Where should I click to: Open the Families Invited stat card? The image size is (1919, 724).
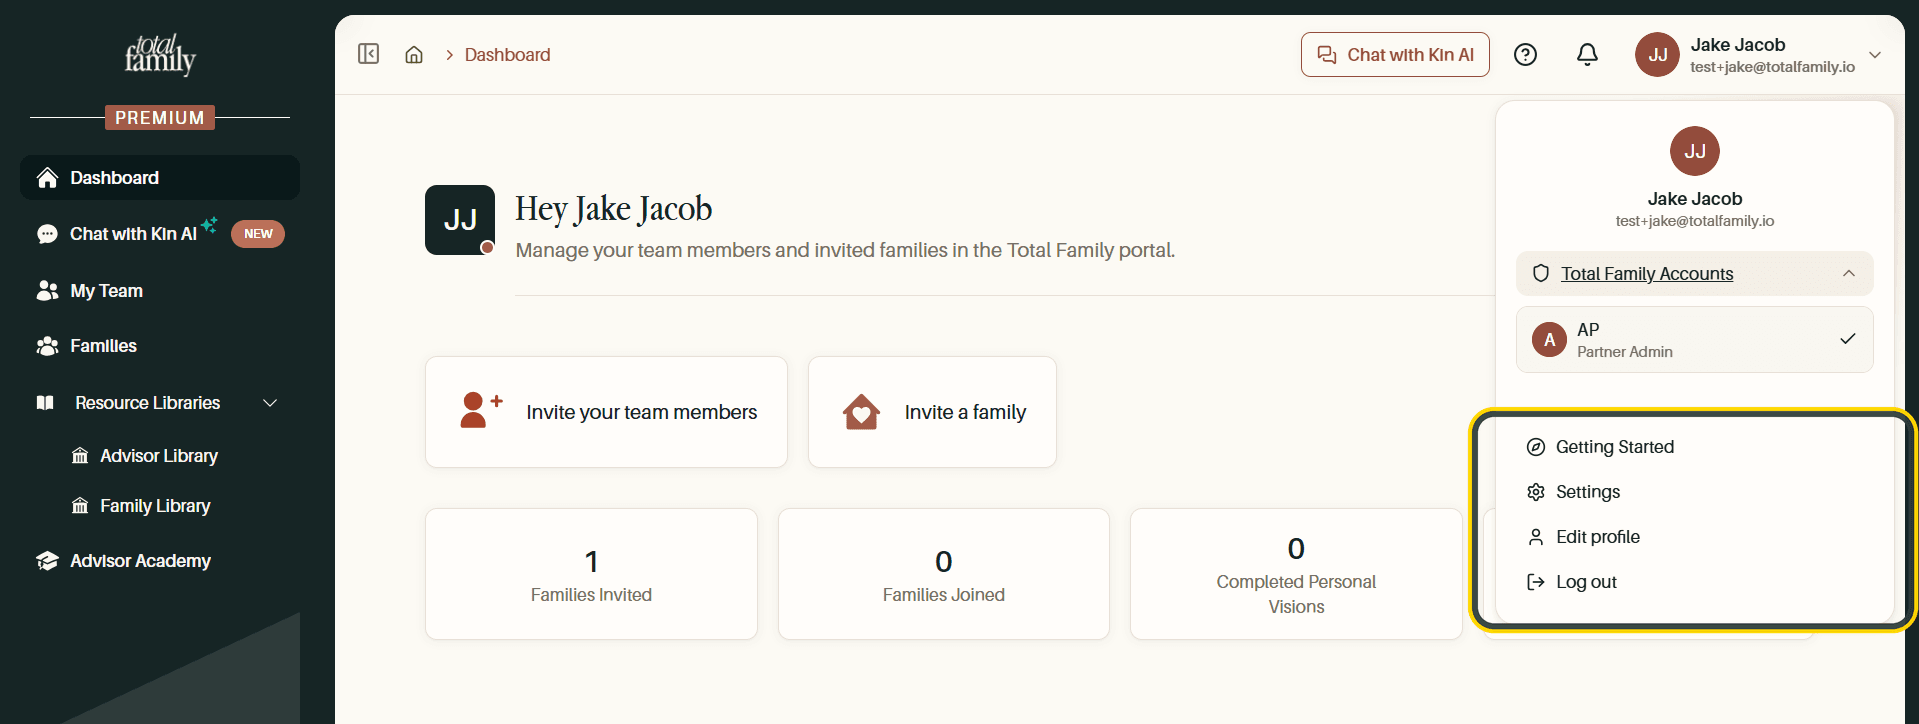click(x=591, y=574)
